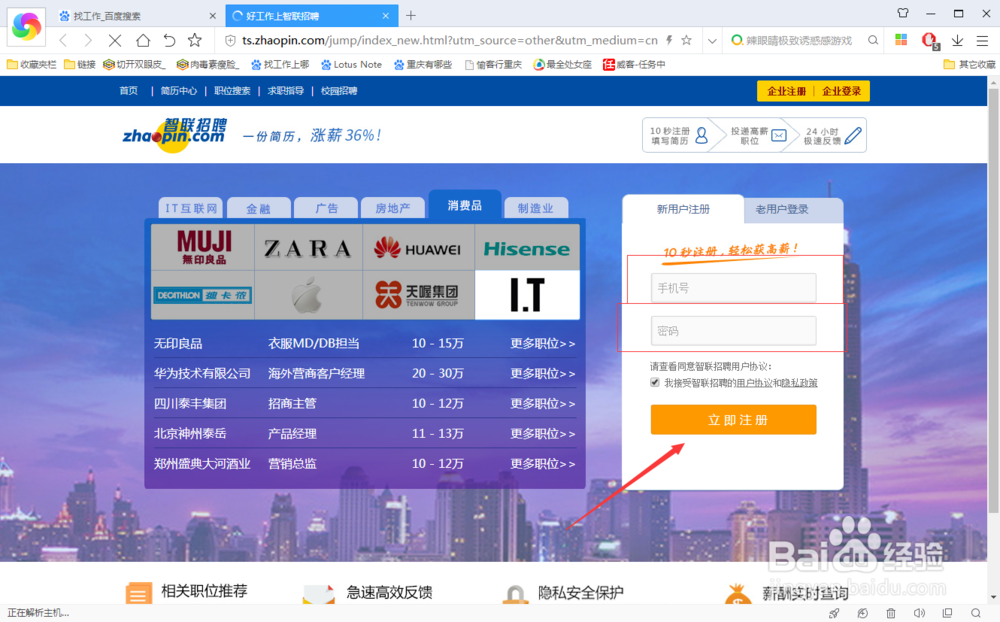Screen dimensions: 1000x622
Task: Click the Decathlon company logo
Action: (x=203, y=295)
